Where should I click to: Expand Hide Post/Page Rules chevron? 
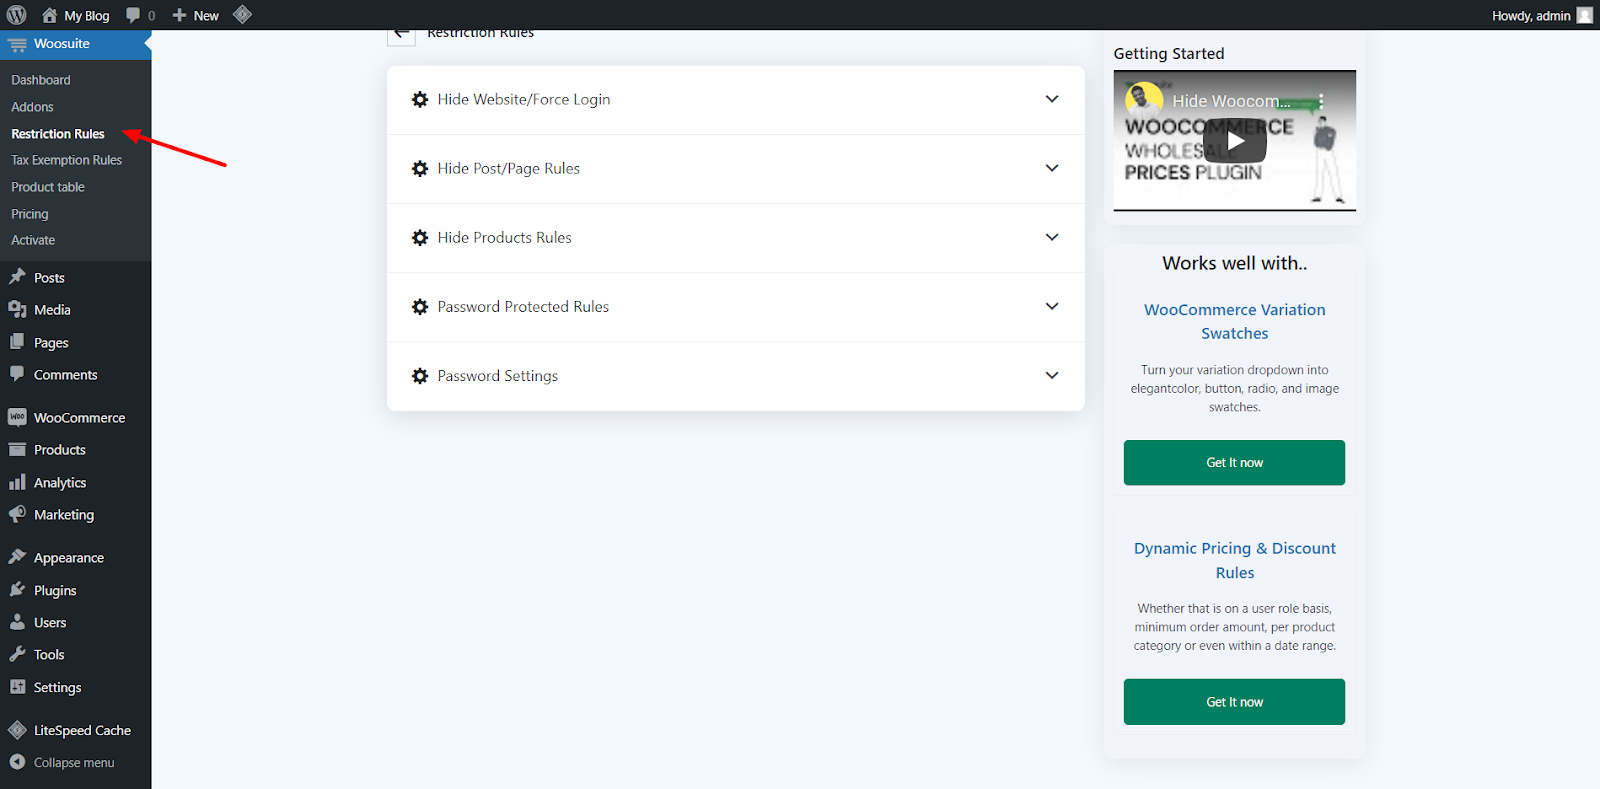point(1052,168)
